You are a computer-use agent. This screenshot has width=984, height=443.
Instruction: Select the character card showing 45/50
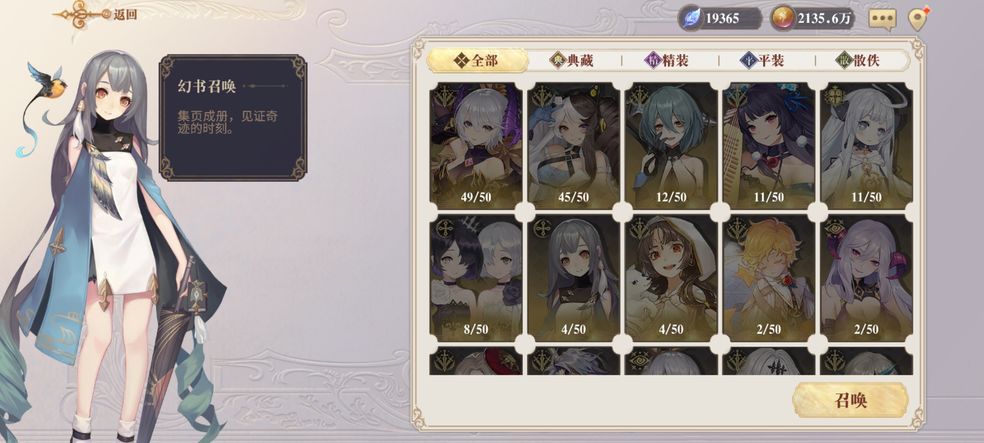[x=574, y=146]
